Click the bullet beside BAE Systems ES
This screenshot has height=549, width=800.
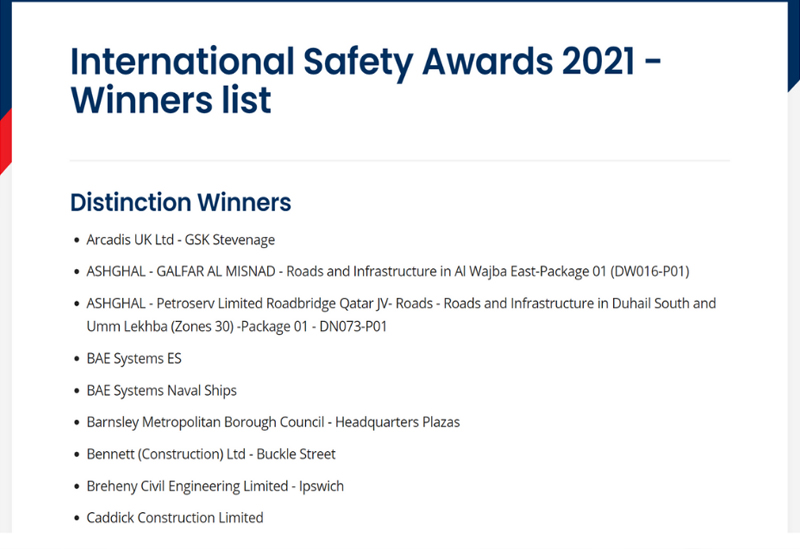[77, 359]
